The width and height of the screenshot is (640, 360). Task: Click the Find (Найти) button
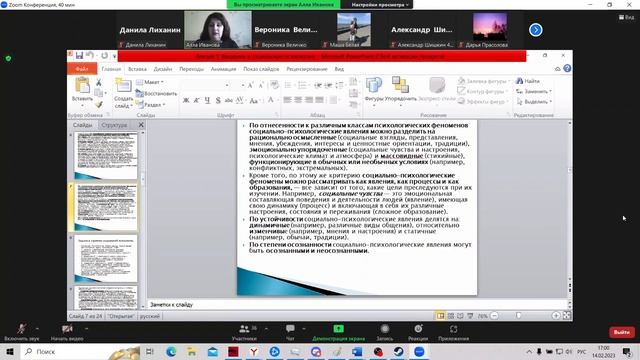pyautogui.click(x=528, y=81)
